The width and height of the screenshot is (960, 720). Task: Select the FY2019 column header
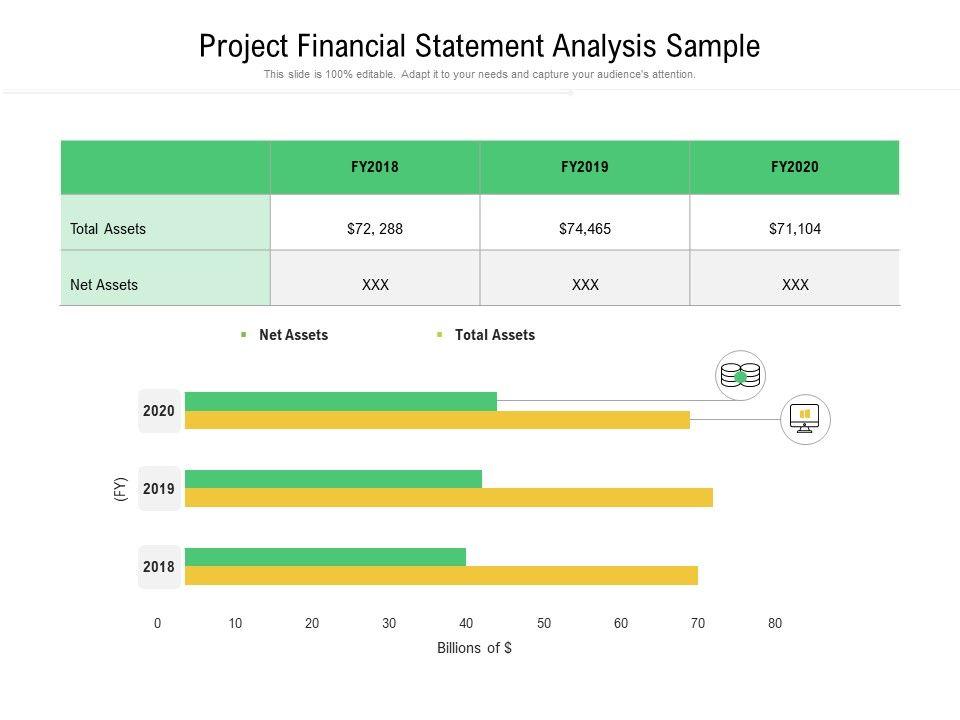coord(585,167)
